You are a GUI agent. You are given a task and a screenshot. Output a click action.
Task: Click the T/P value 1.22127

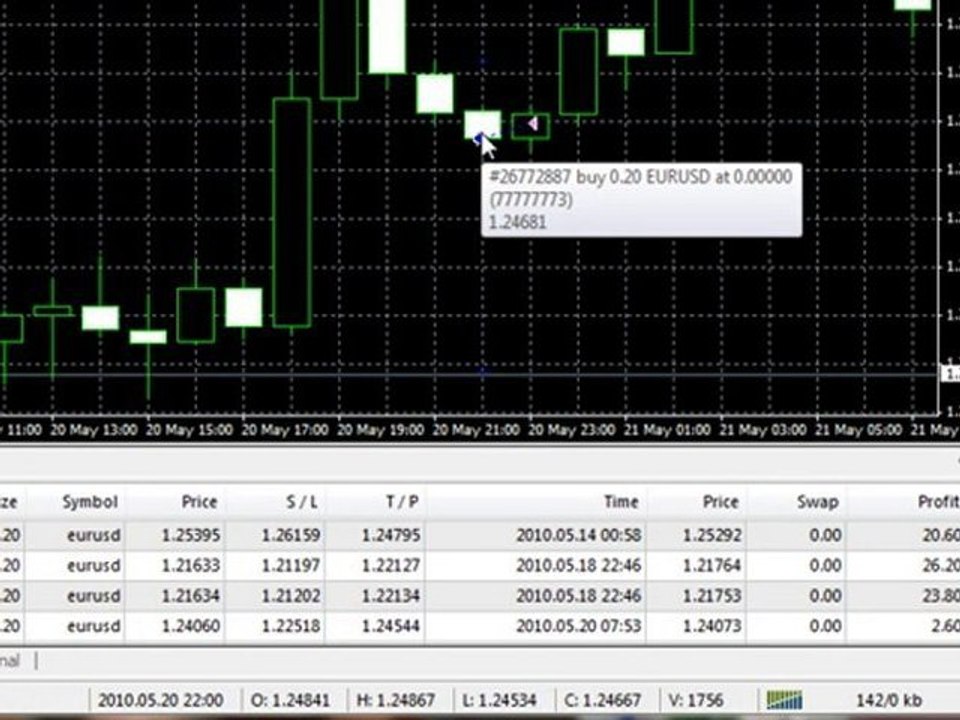(391, 565)
